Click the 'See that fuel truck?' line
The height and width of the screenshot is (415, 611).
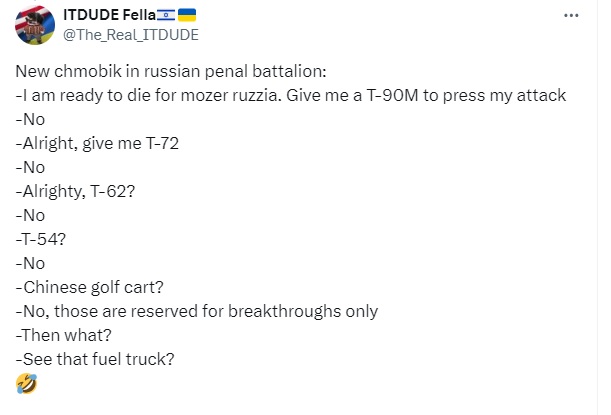coord(95,359)
